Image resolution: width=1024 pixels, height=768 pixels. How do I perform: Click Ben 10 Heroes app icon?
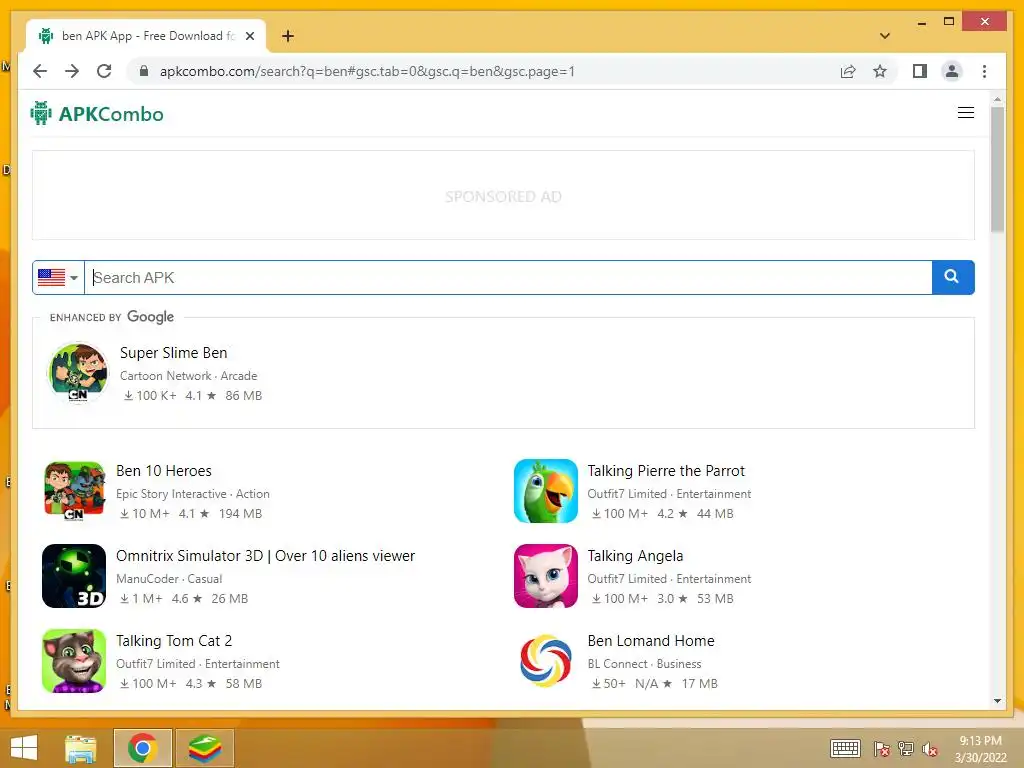tap(74, 491)
